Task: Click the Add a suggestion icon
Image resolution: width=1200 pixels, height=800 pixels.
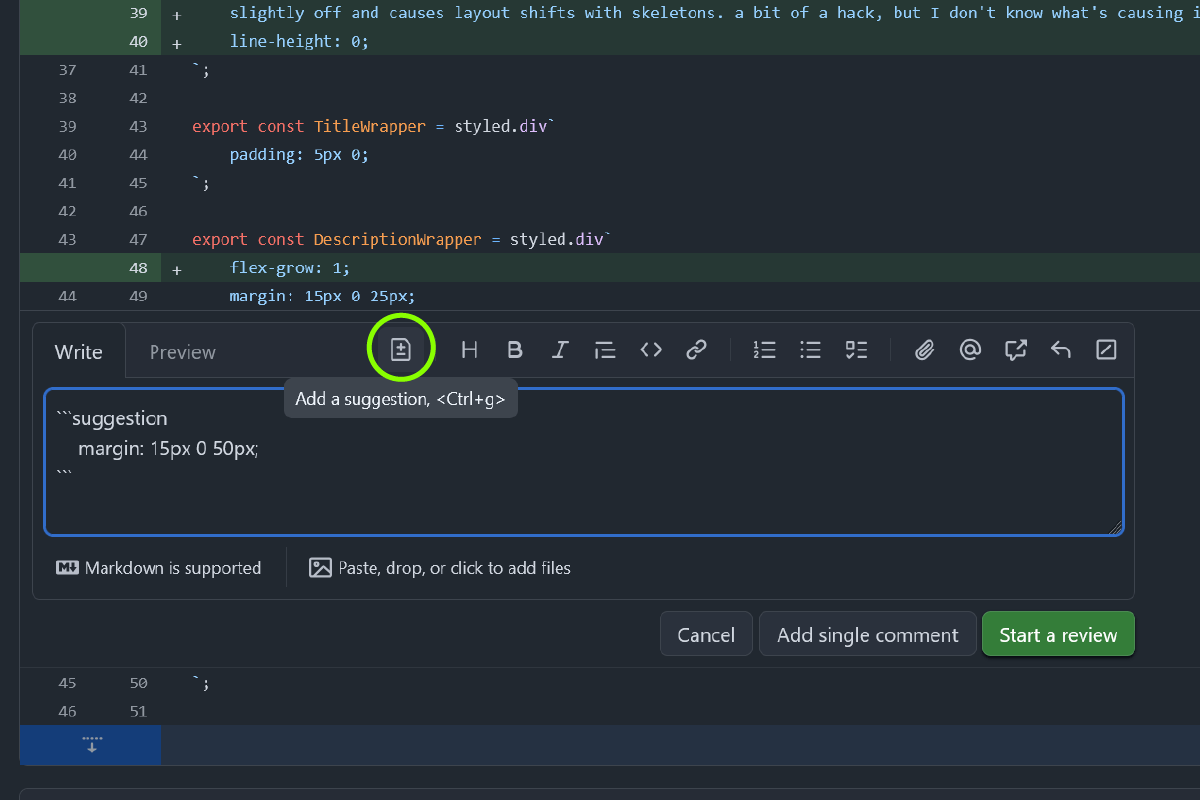Action: 400,349
